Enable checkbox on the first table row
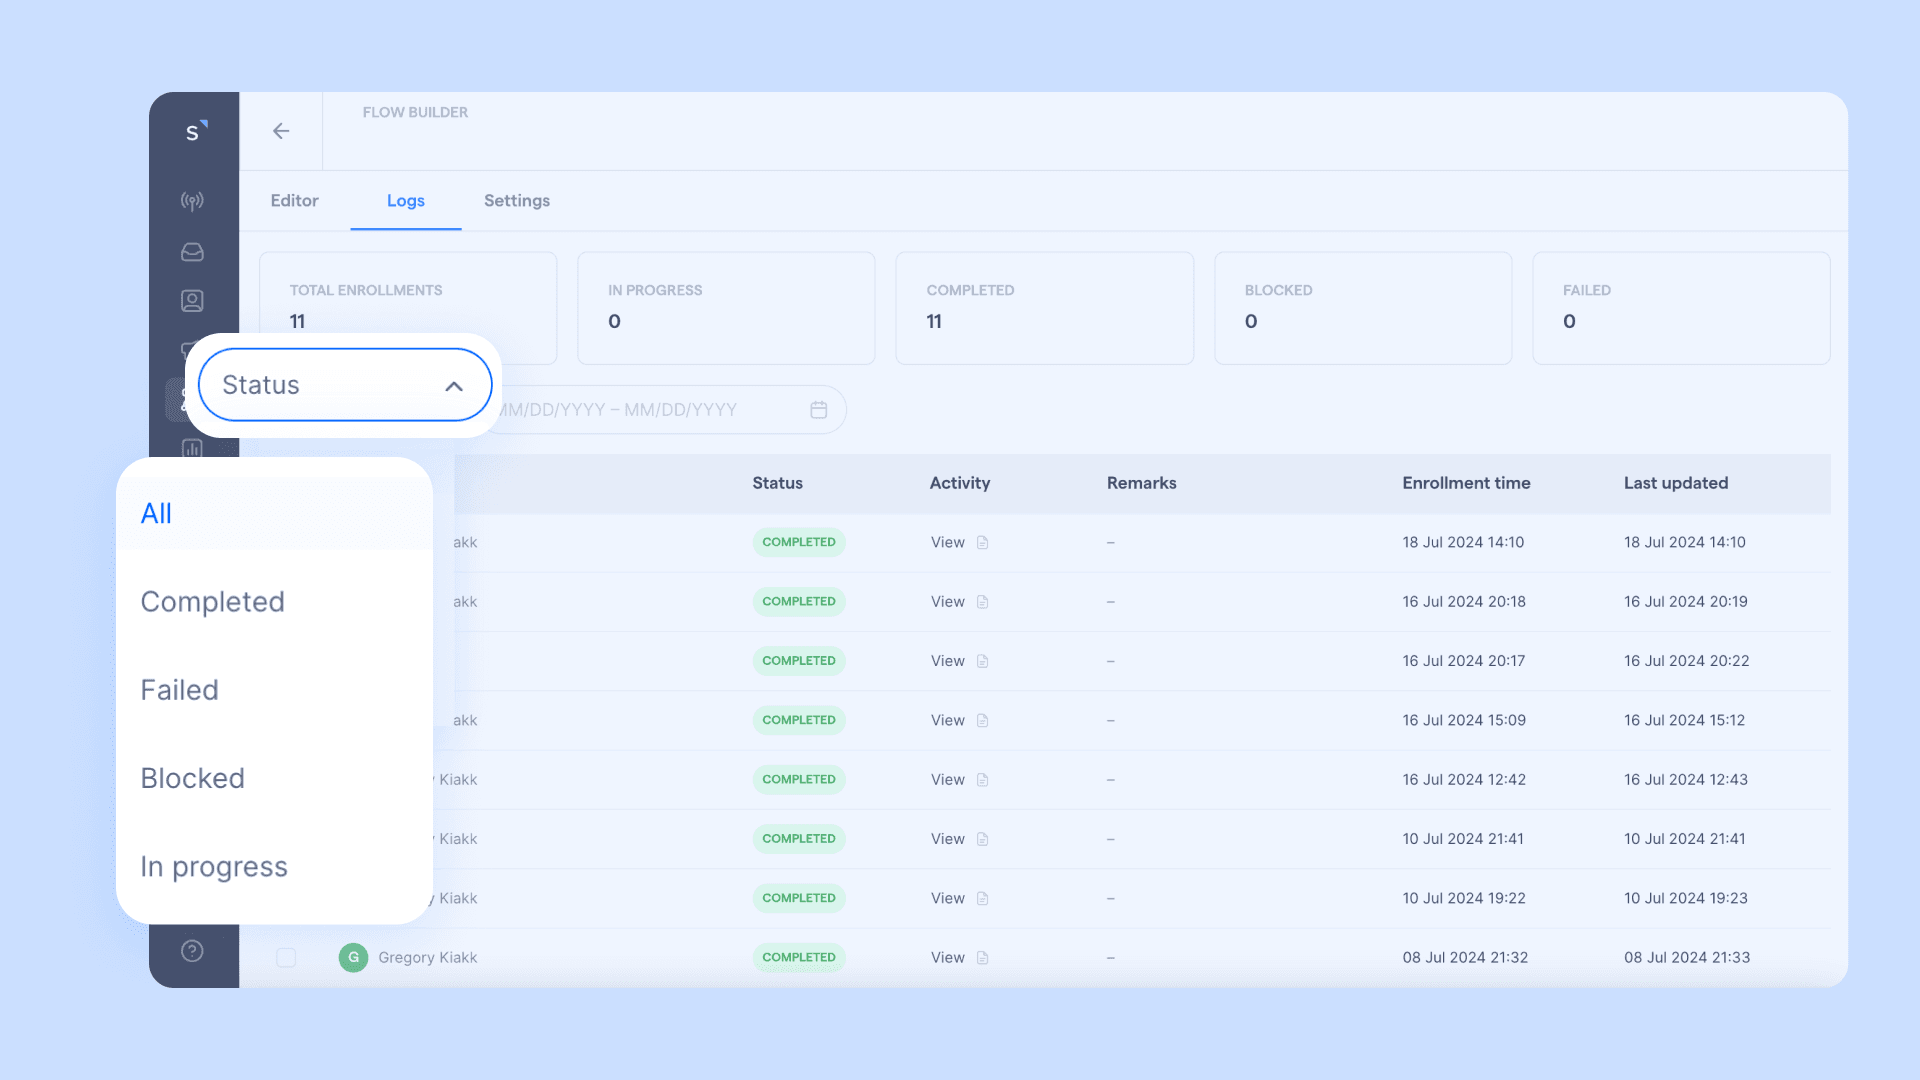The image size is (1920, 1080). pos(286,542)
